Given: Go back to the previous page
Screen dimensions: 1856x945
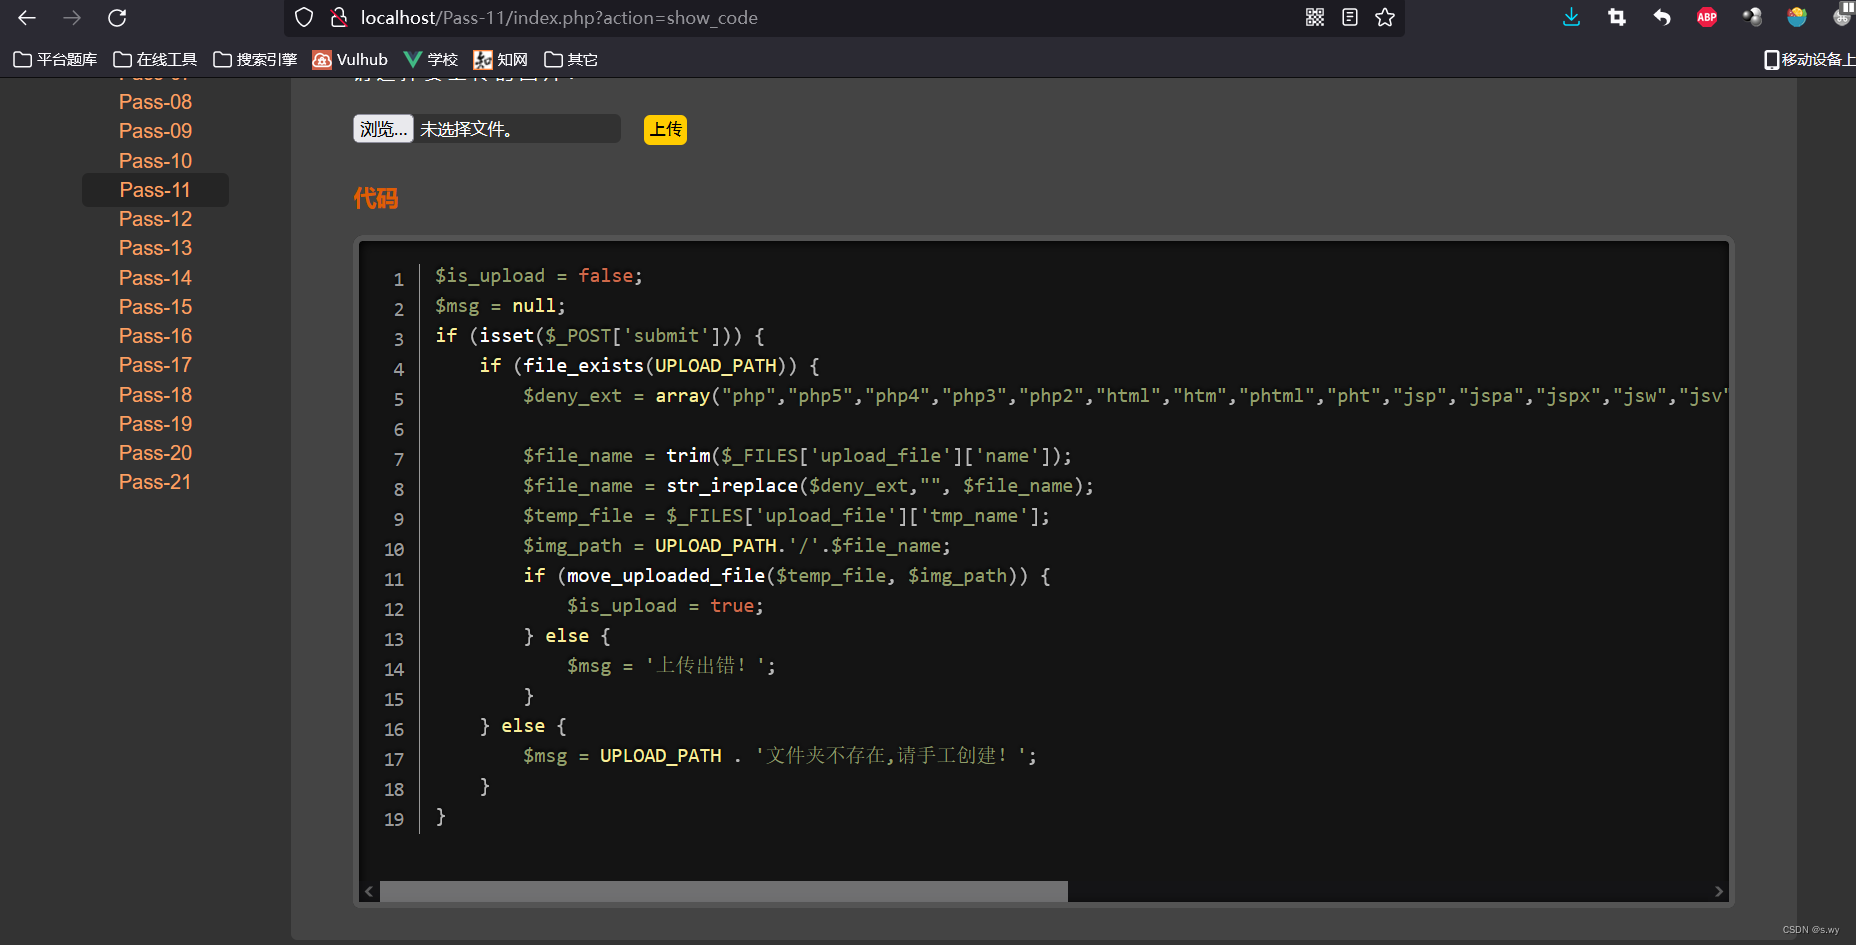Looking at the screenshot, I should pos(27,18).
